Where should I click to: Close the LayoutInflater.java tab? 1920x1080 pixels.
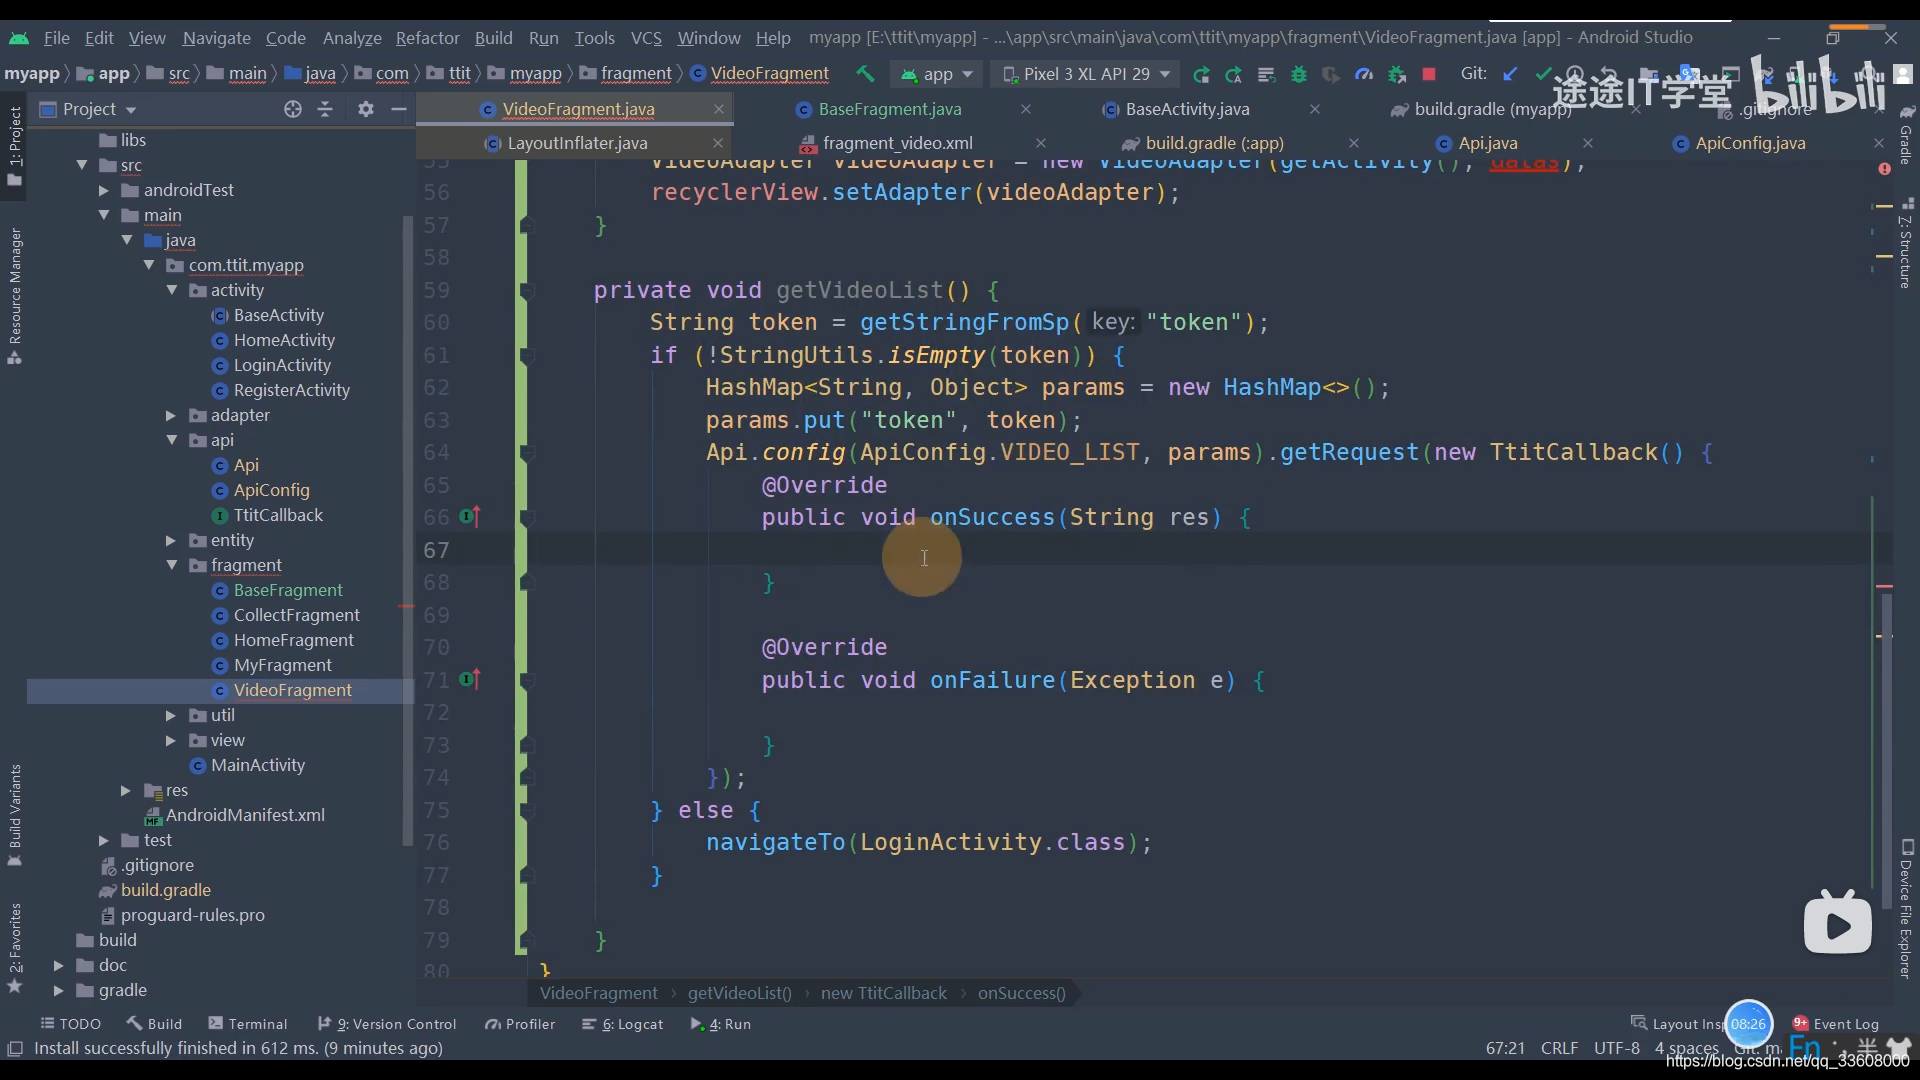tap(717, 143)
